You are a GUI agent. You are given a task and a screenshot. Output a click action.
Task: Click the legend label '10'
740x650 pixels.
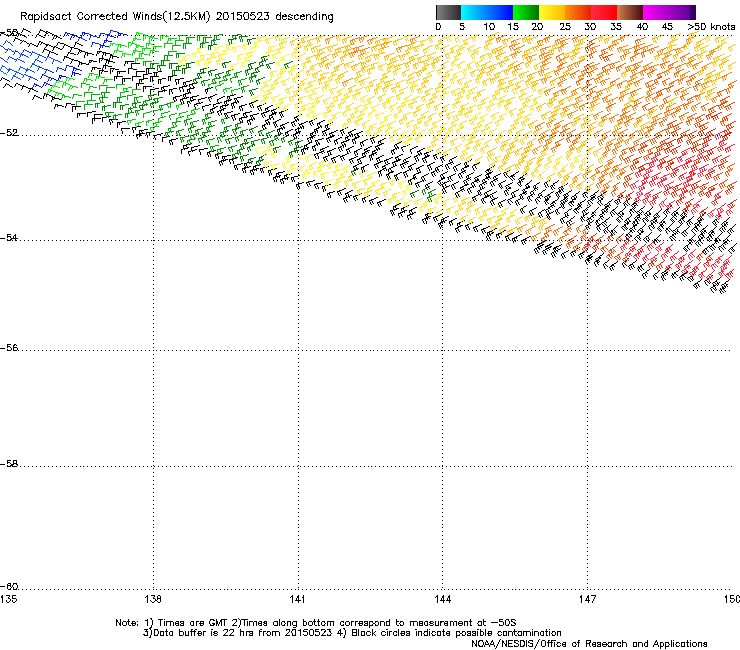[x=489, y=27]
